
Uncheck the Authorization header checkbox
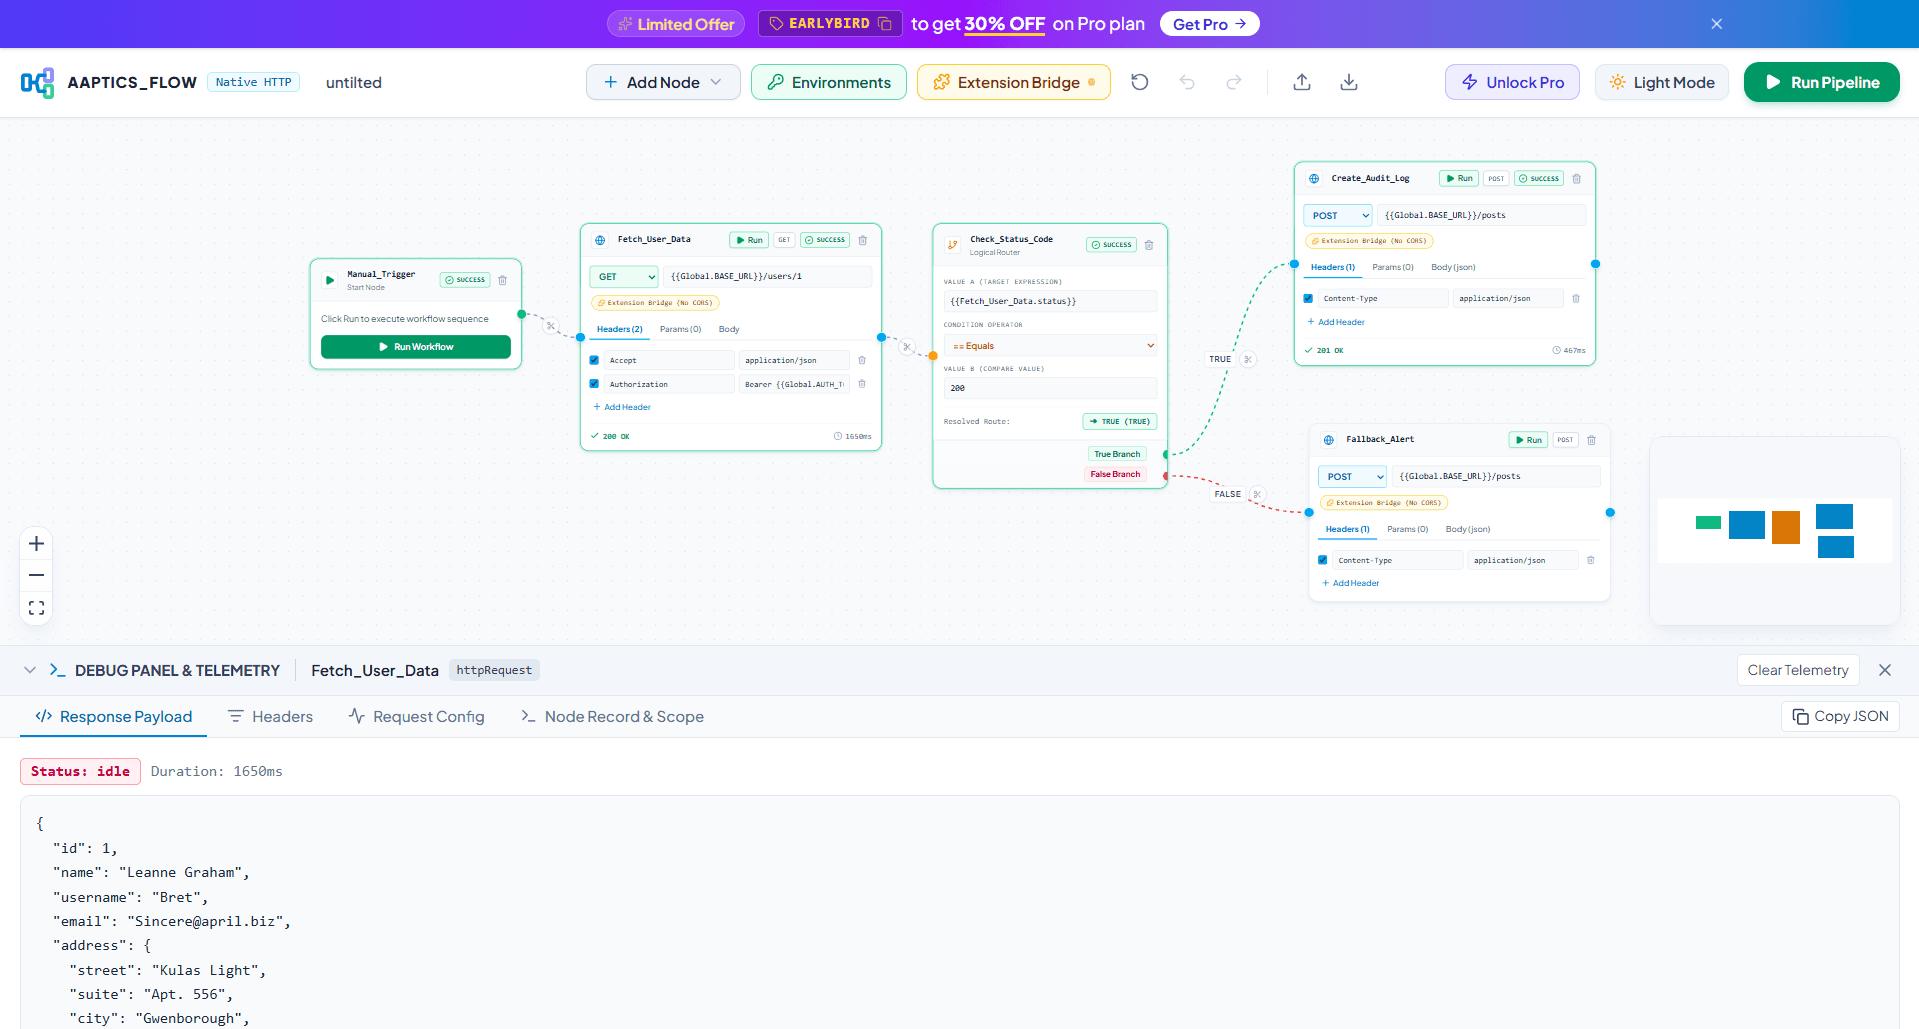pyautogui.click(x=594, y=384)
